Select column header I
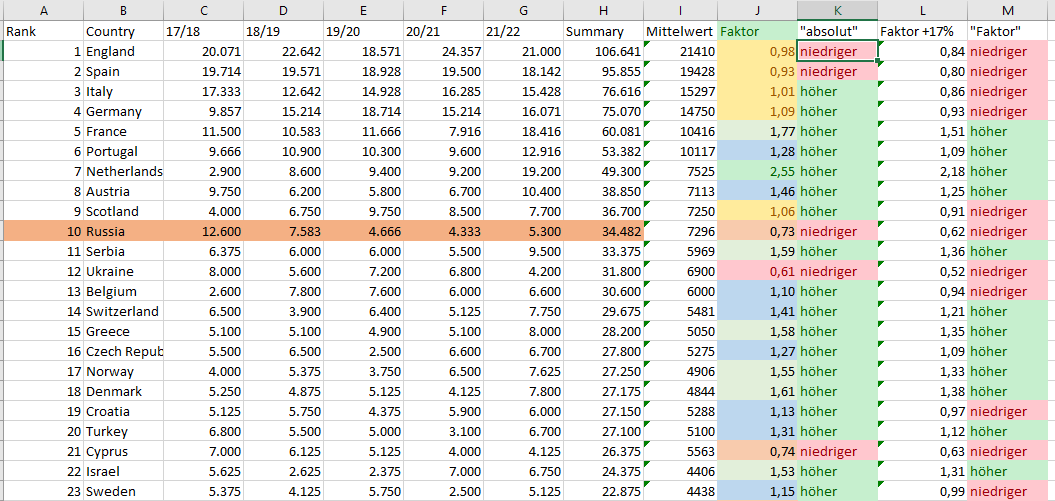 click(x=681, y=10)
